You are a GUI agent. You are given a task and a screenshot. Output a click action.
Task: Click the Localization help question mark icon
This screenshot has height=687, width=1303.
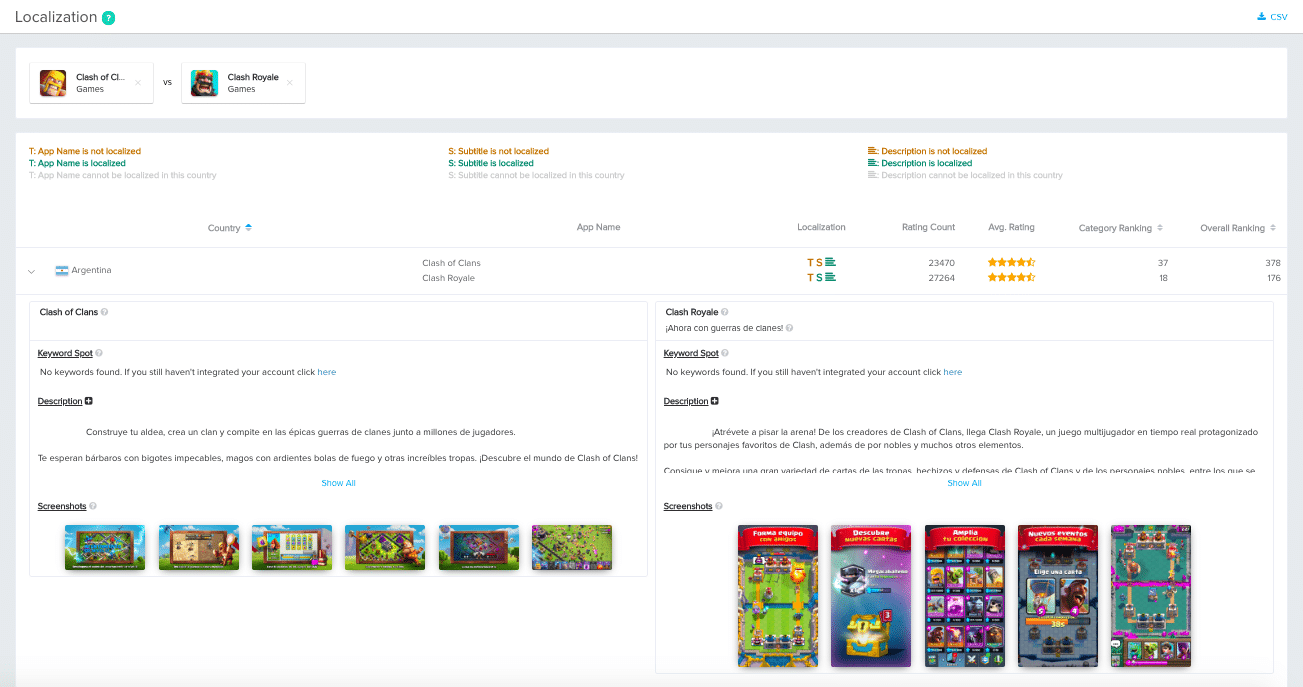pos(108,18)
